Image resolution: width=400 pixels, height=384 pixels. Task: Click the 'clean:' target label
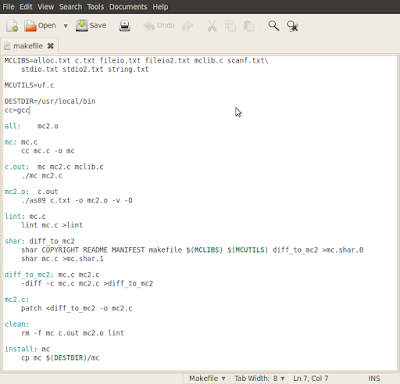coord(17,324)
